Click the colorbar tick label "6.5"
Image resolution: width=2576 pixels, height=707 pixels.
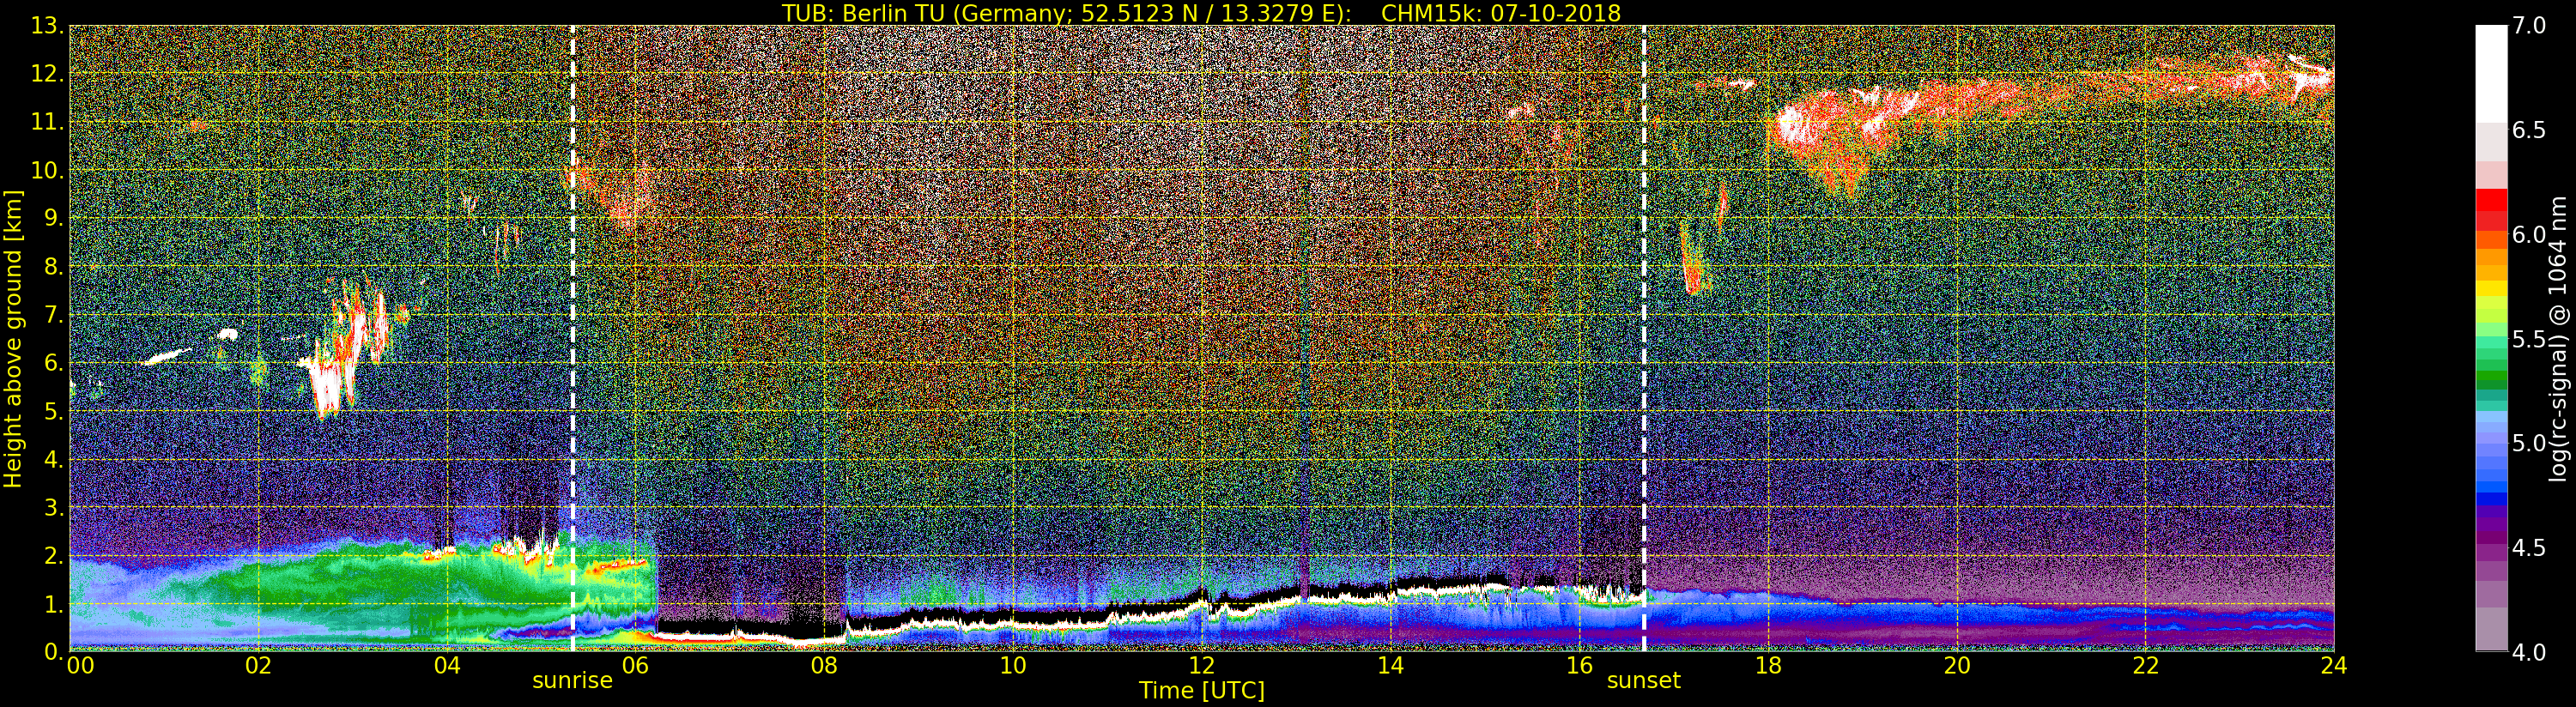click(x=2529, y=130)
